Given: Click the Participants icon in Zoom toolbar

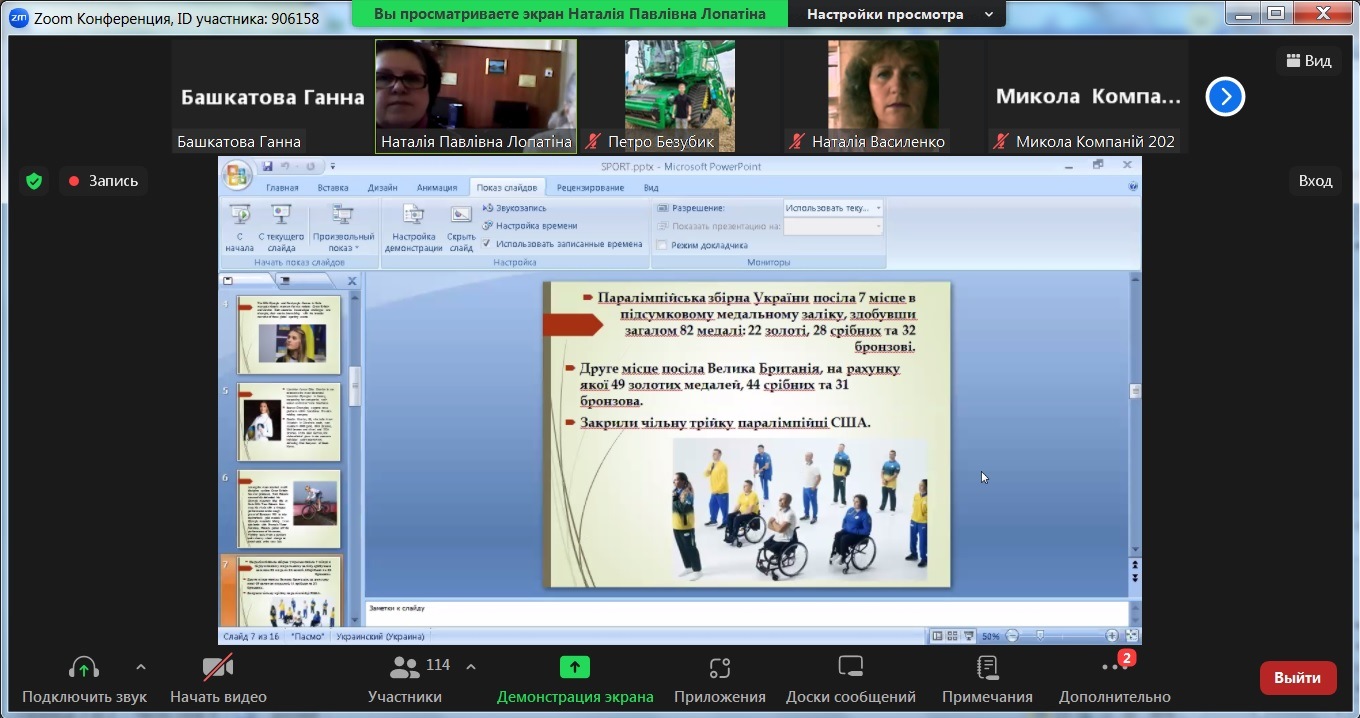Looking at the screenshot, I should click(405, 668).
